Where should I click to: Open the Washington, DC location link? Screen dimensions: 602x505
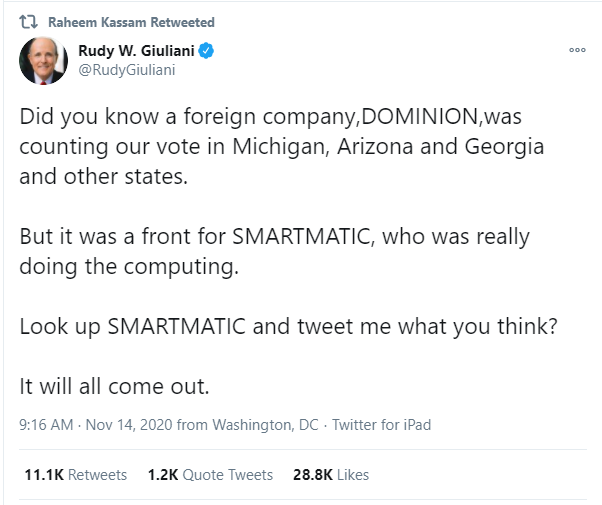(265, 425)
